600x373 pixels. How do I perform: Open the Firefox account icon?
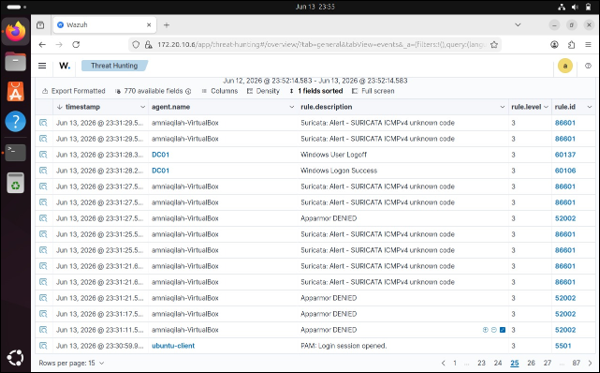(554, 45)
